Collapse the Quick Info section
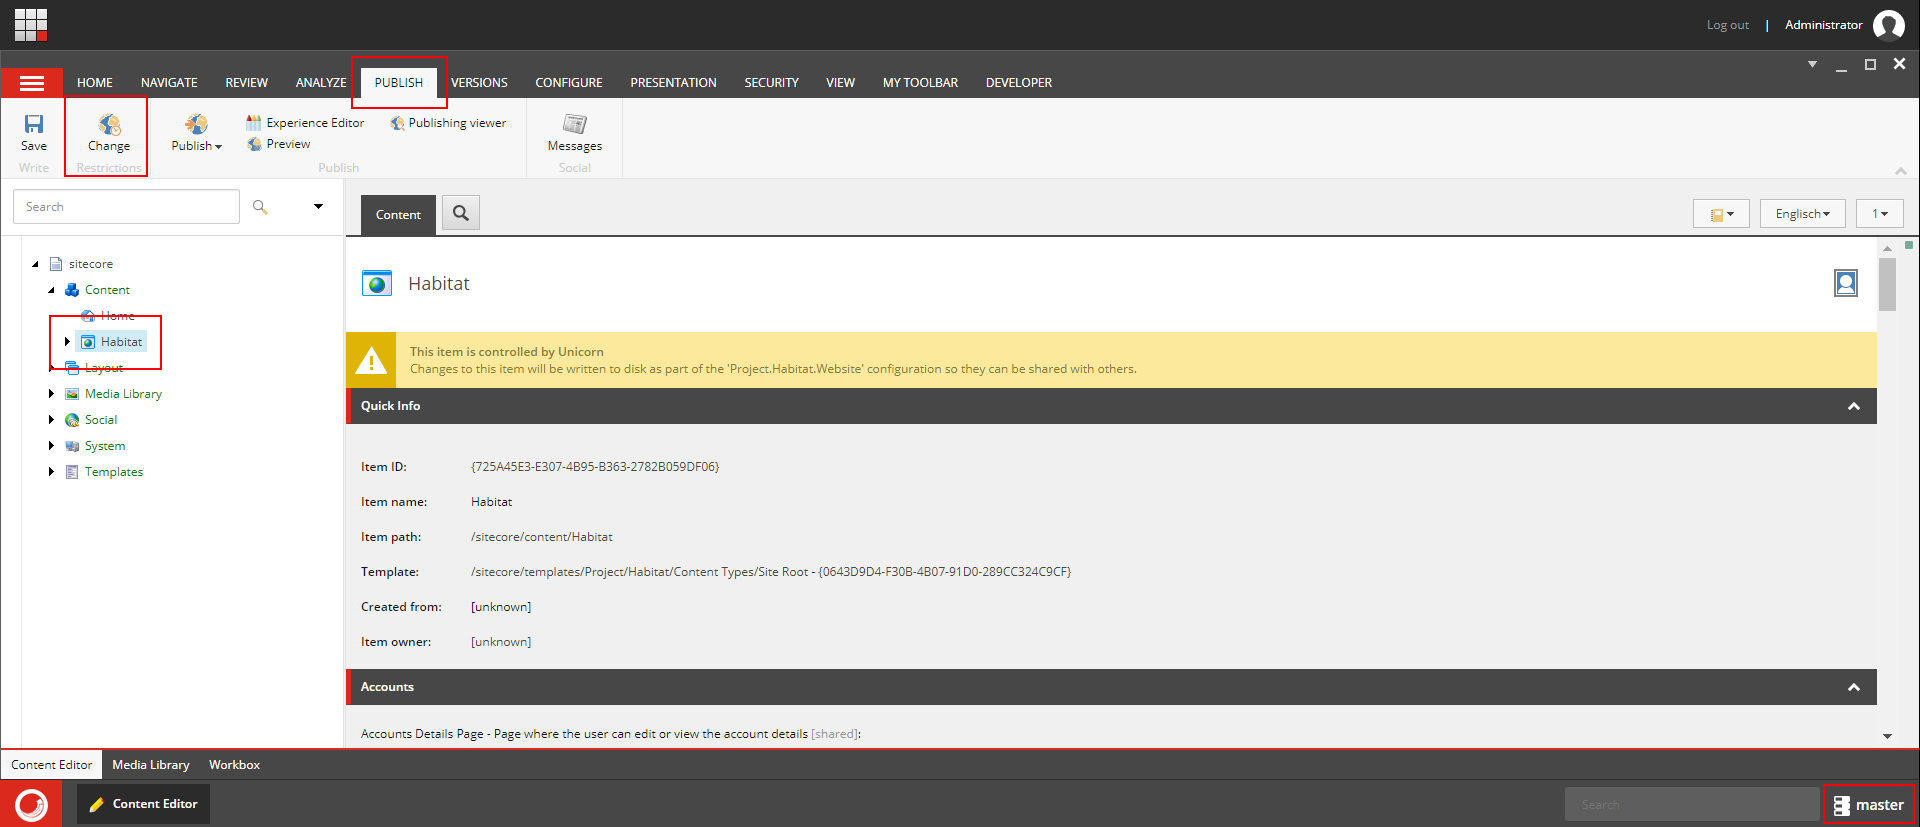Image resolution: width=1920 pixels, height=827 pixels. 1853,406
